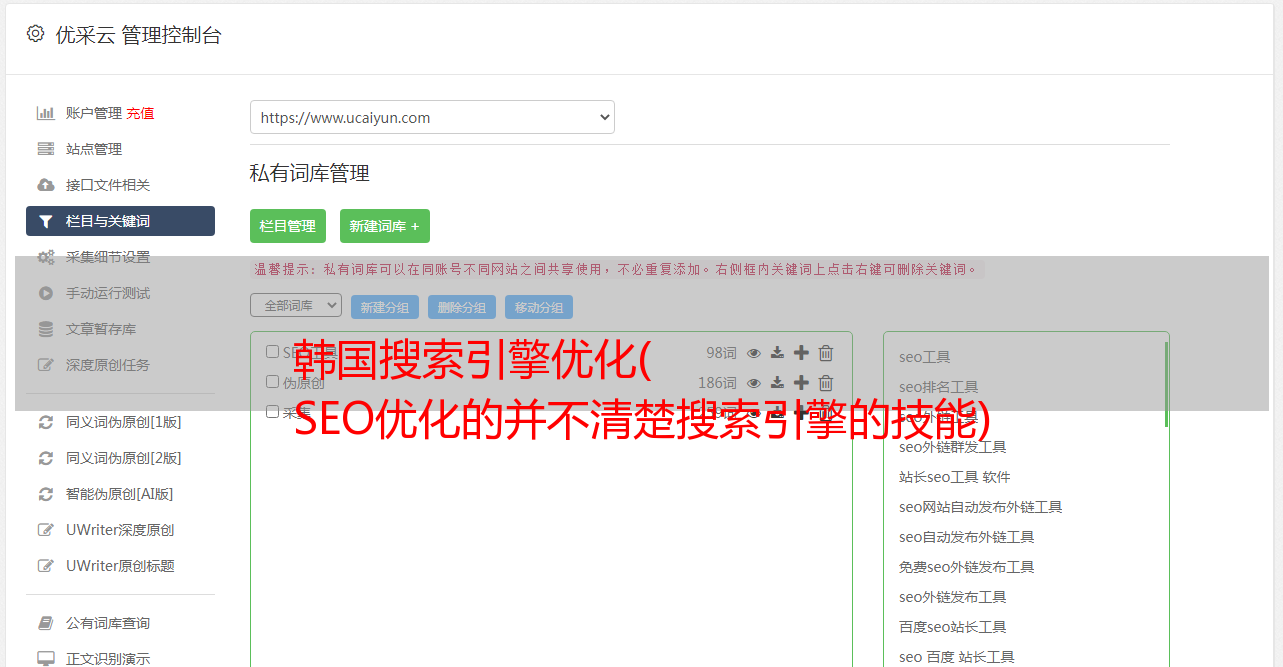Click the cloud icon for 接口文件相关

[x=46, y=185]
